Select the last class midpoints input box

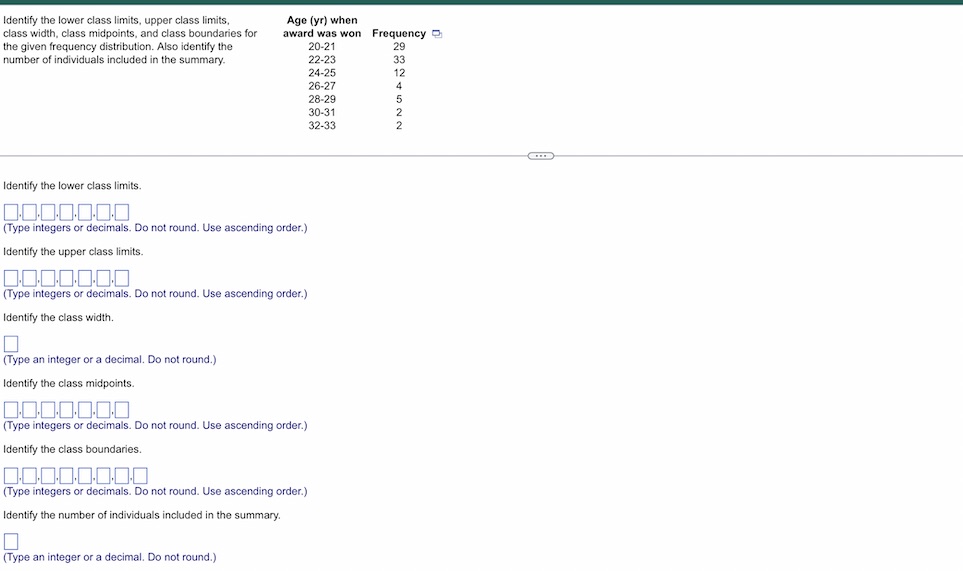(x=122, y=410)
